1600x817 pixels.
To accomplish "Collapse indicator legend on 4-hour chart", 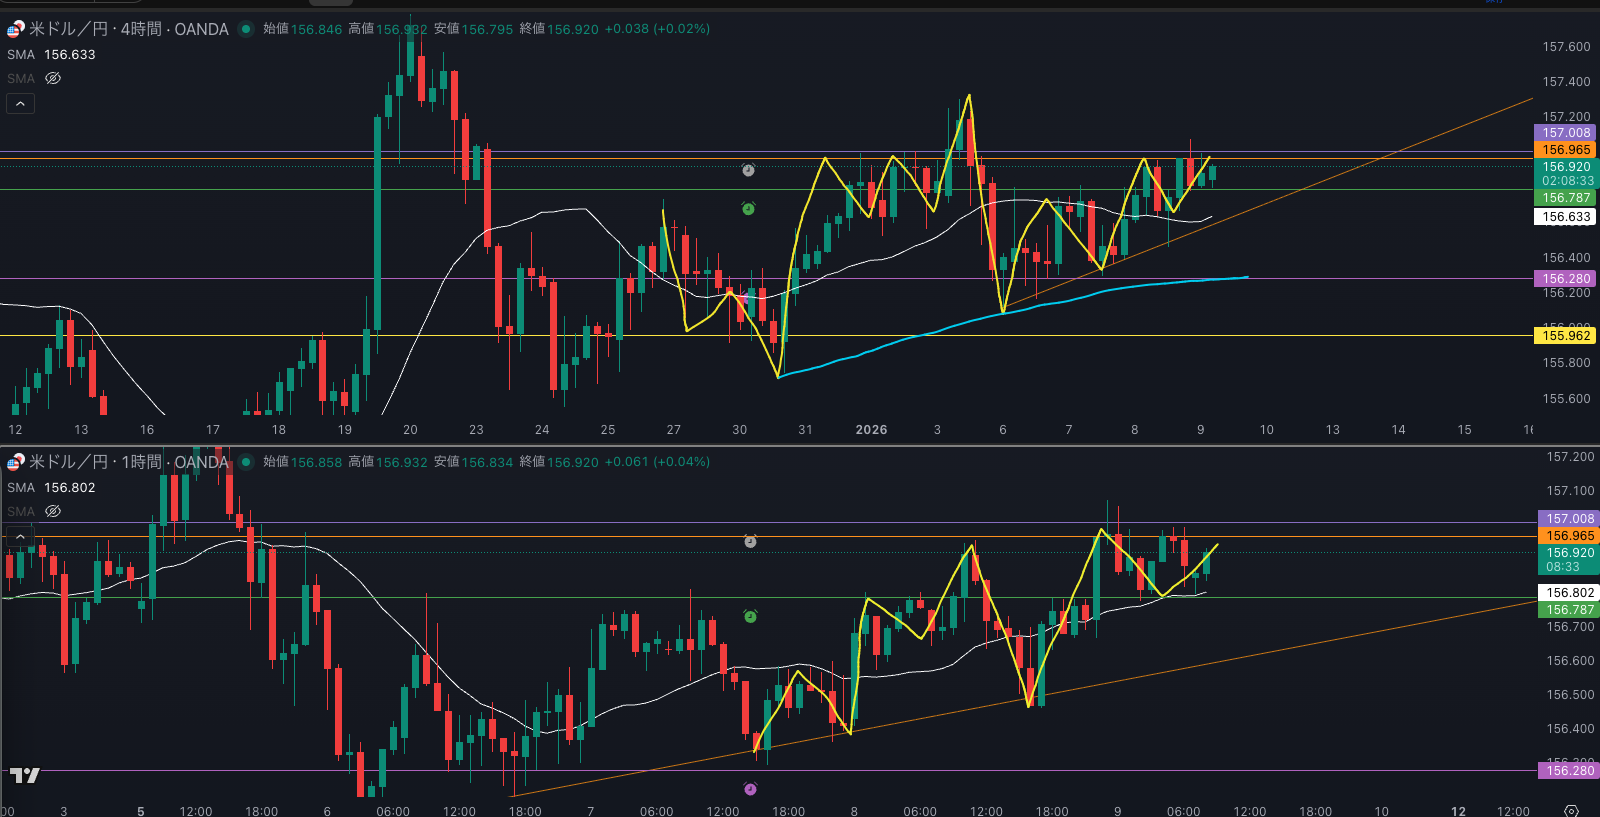I will tap(20, 103).
